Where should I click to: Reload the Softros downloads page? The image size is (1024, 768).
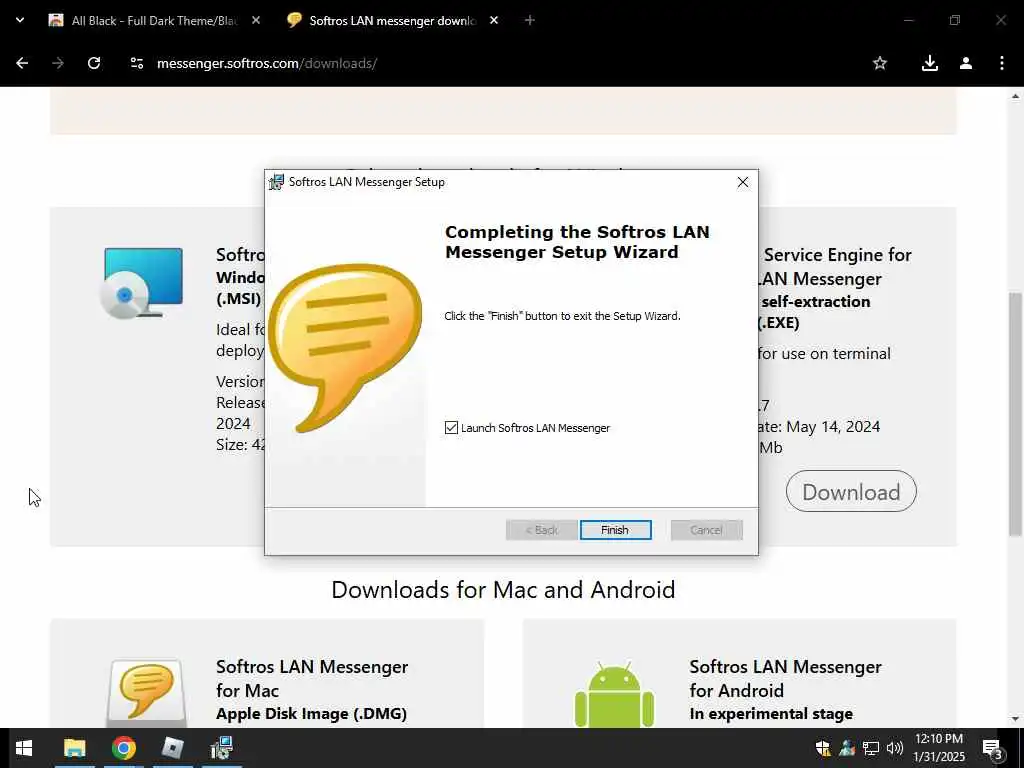[x=94, y=63]
